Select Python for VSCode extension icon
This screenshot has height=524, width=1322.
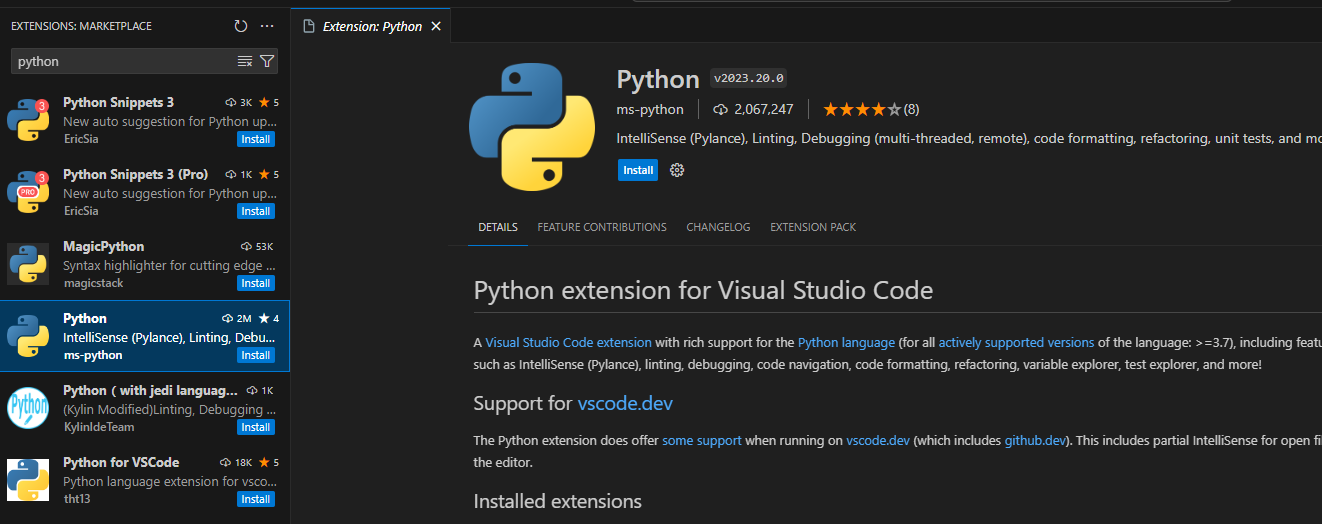tap(28, 480)
